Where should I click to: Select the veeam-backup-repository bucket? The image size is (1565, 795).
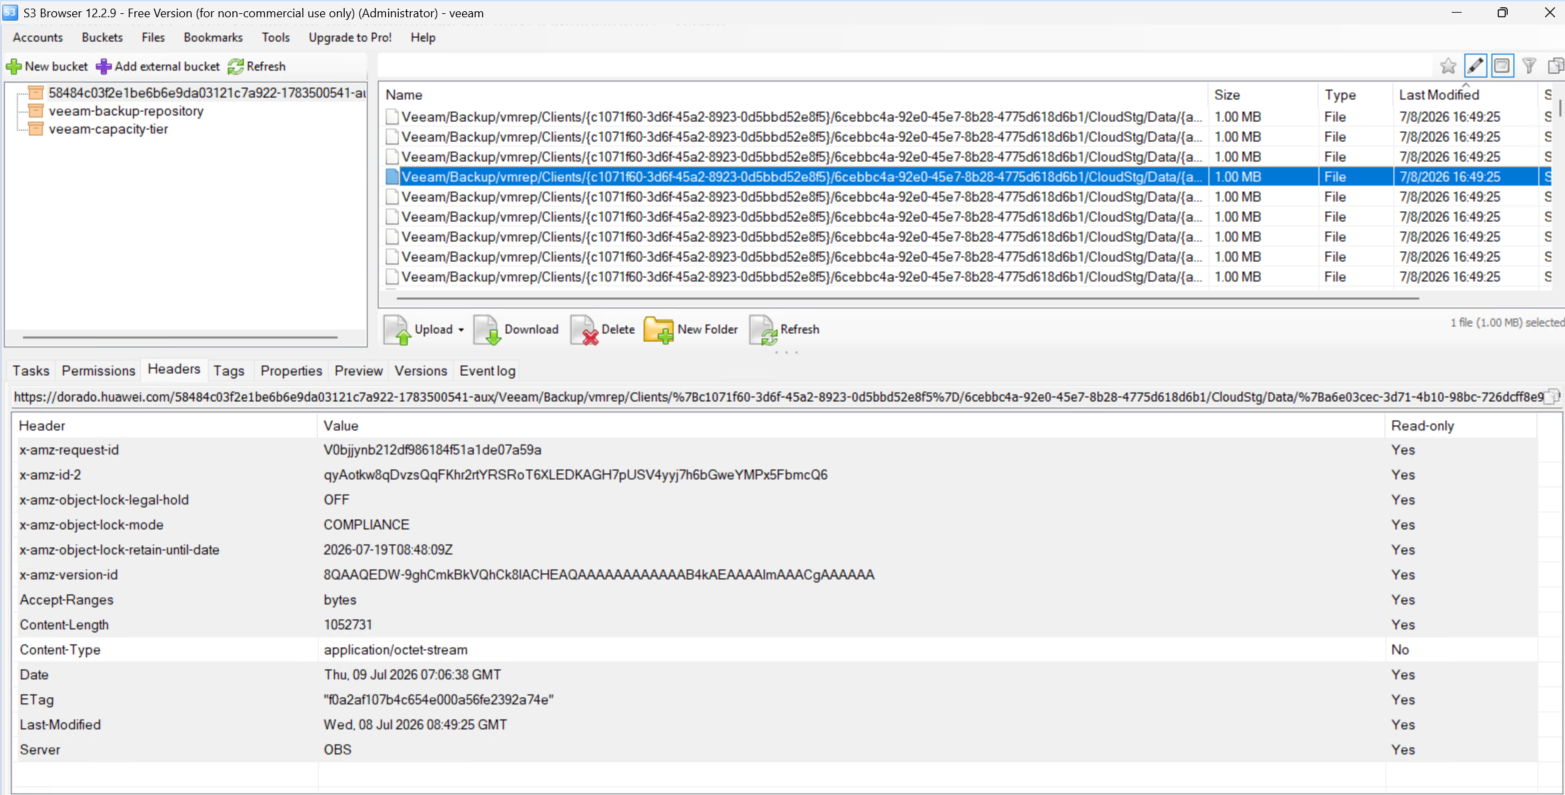click(x=126, y=111)
